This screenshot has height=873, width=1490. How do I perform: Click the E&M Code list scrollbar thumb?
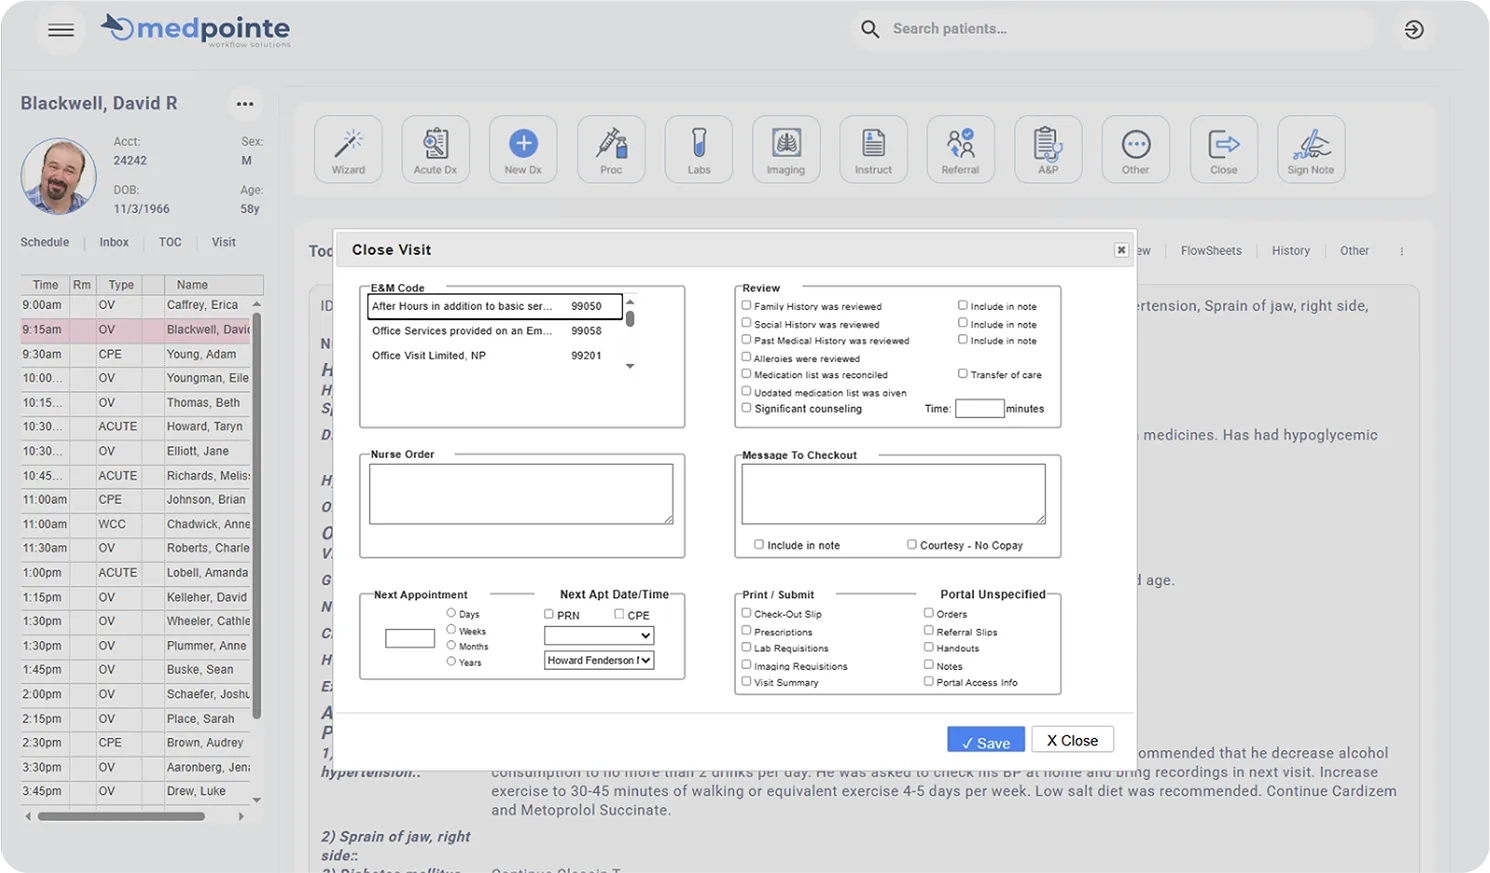pyautogui.click(x=630, y=319)
